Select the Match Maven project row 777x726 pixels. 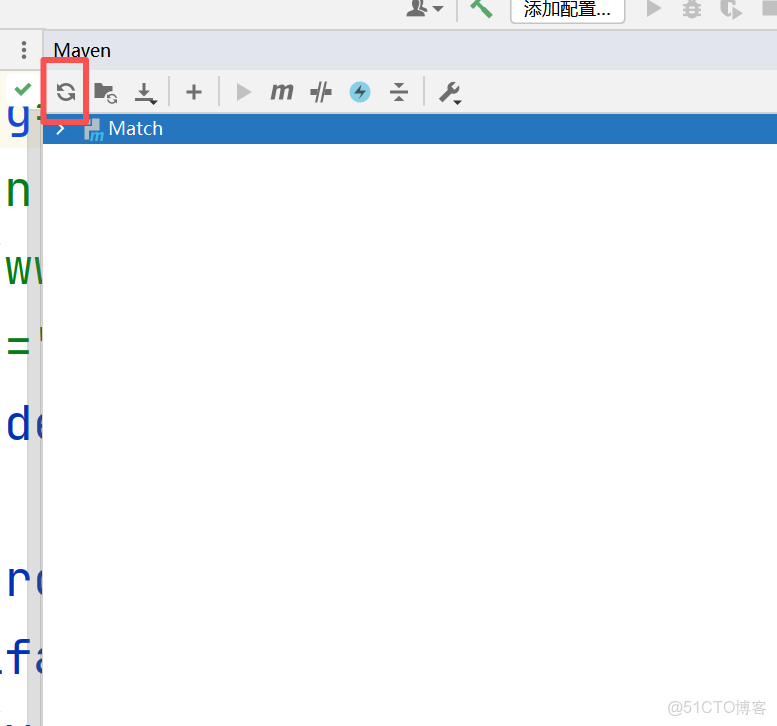click(410, 129)
